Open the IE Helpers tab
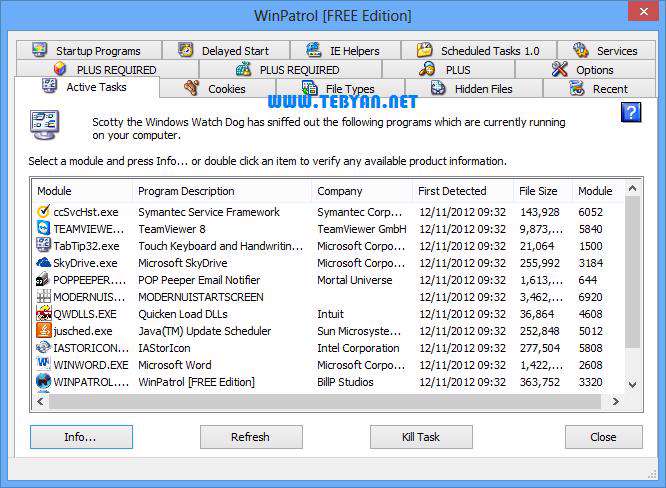 pyautogui.click(x=346, y=50)
